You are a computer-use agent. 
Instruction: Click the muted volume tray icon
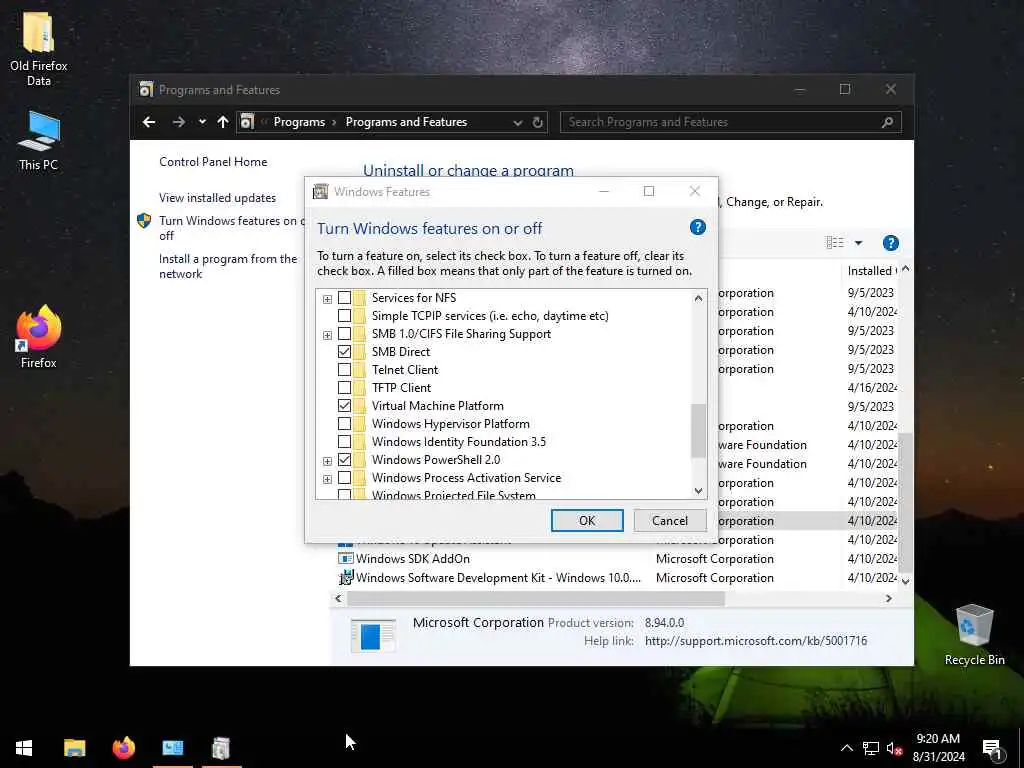894,748
